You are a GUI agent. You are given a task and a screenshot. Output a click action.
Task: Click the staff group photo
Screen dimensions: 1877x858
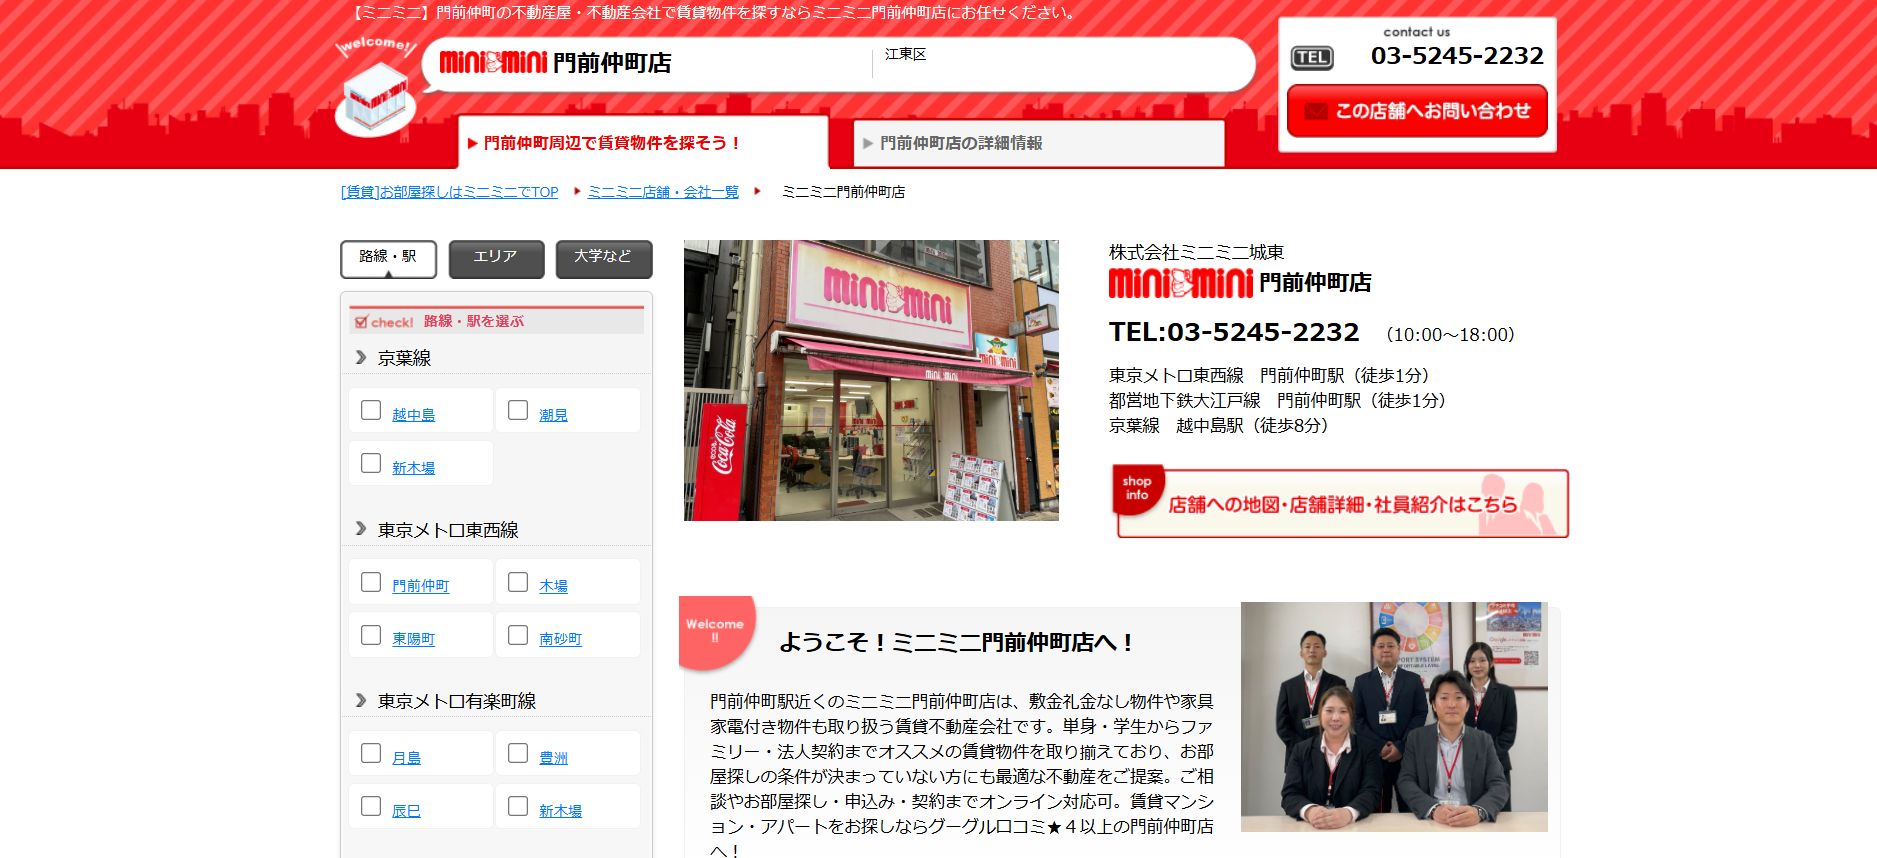pos(1394,717)
